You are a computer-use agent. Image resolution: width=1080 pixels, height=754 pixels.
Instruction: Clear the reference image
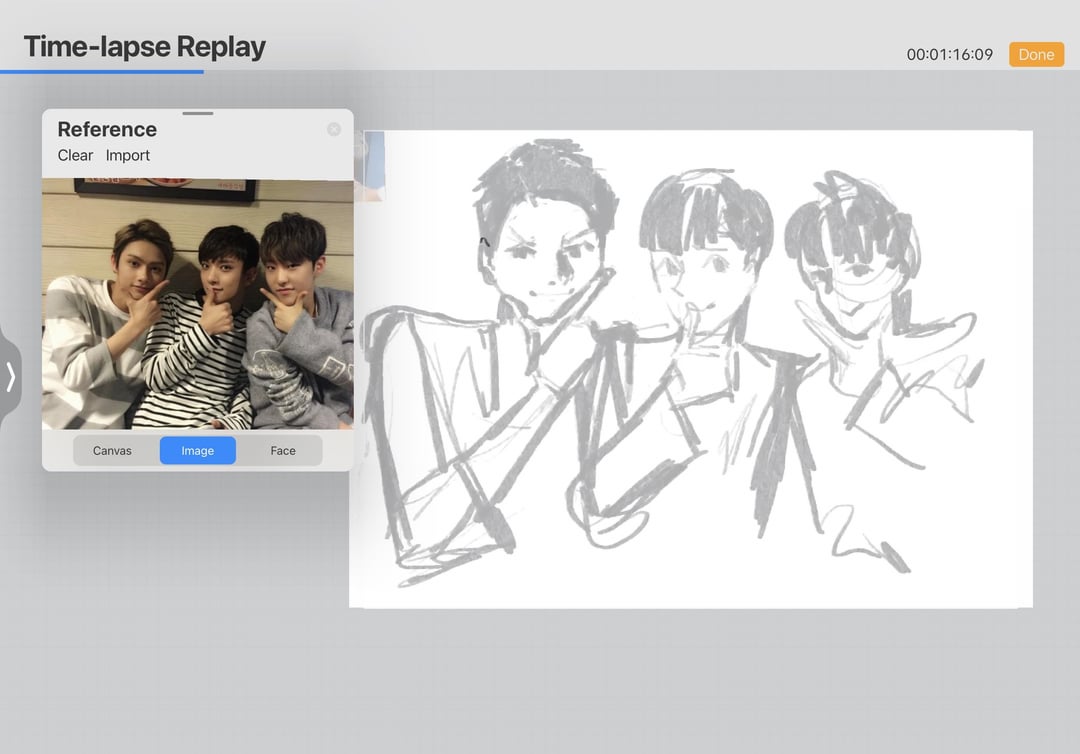(75, 156)
